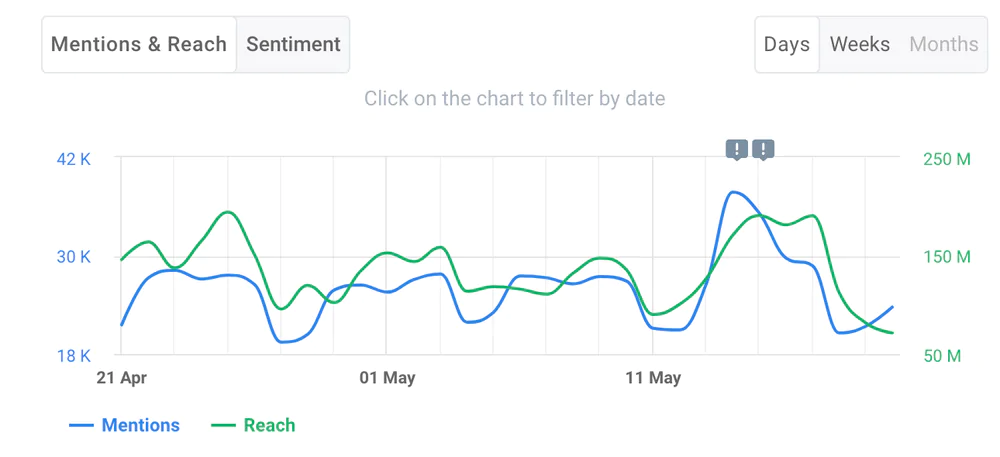This screenshot has width=1000, height=457.
Task: Click the blue Mentions peak on the chart
Action: tap(734, 192)
